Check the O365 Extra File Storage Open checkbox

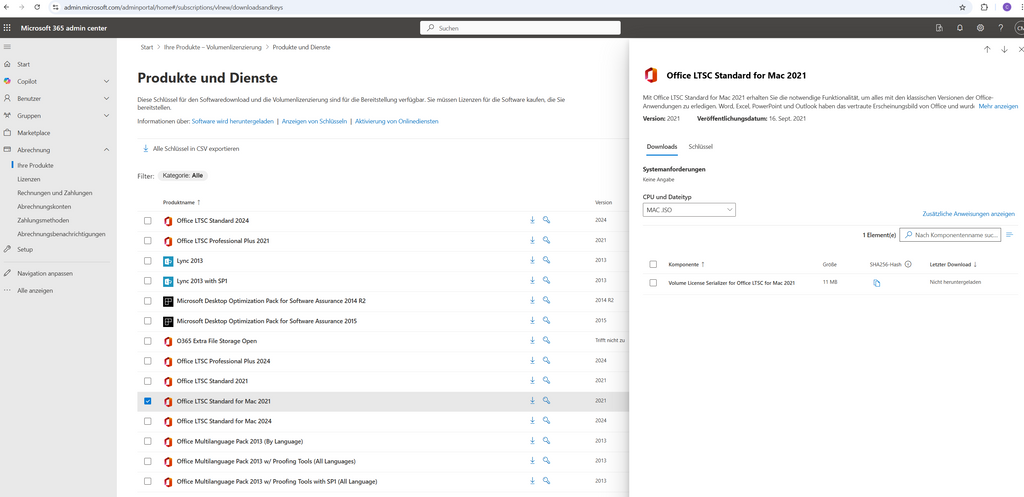(x=148, y=341)
